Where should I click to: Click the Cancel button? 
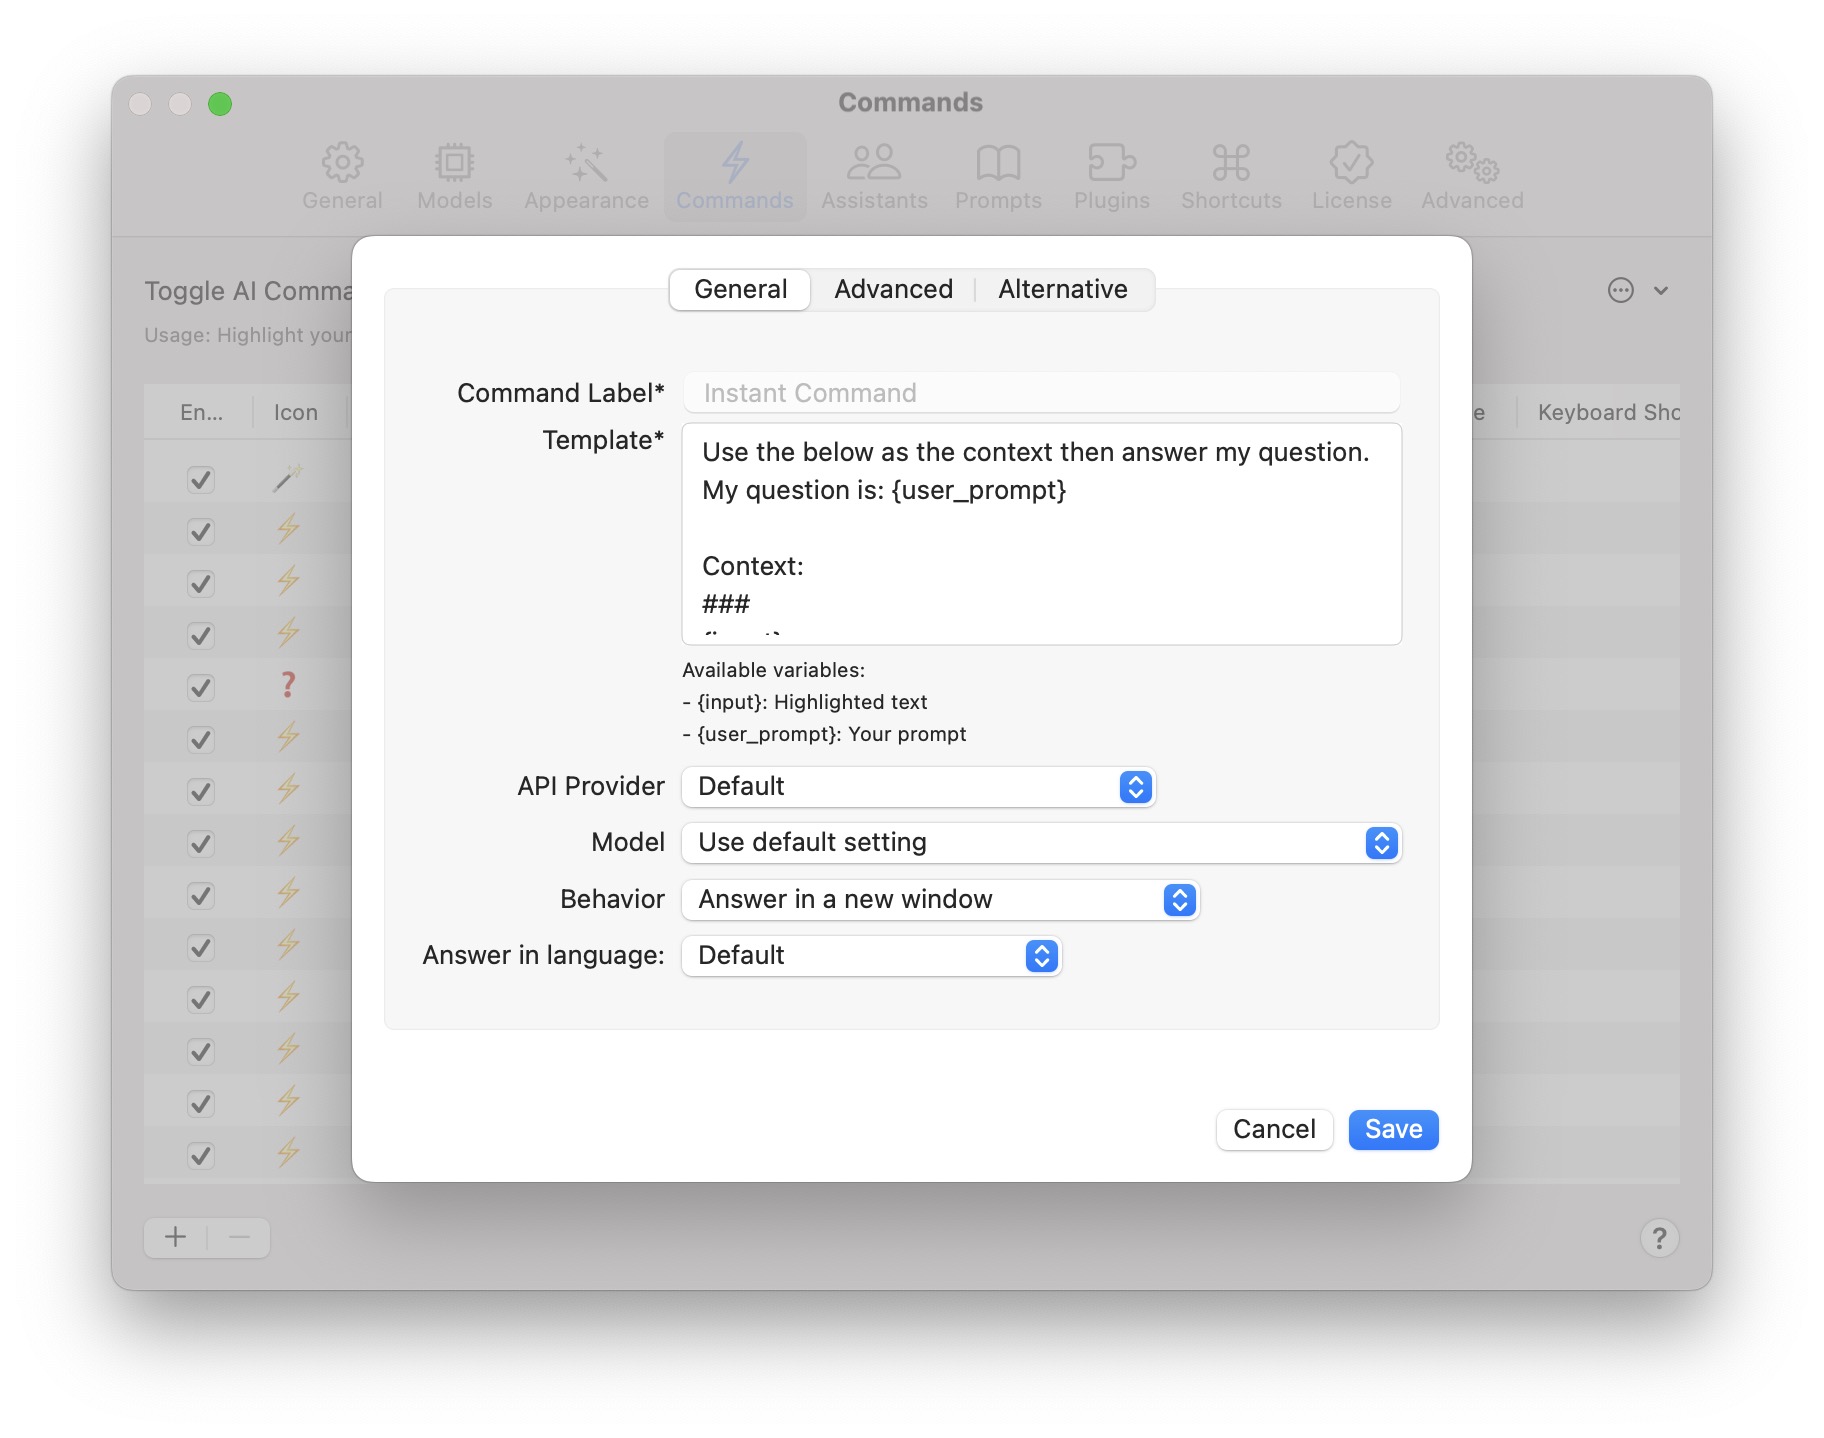[1273, 1130]
